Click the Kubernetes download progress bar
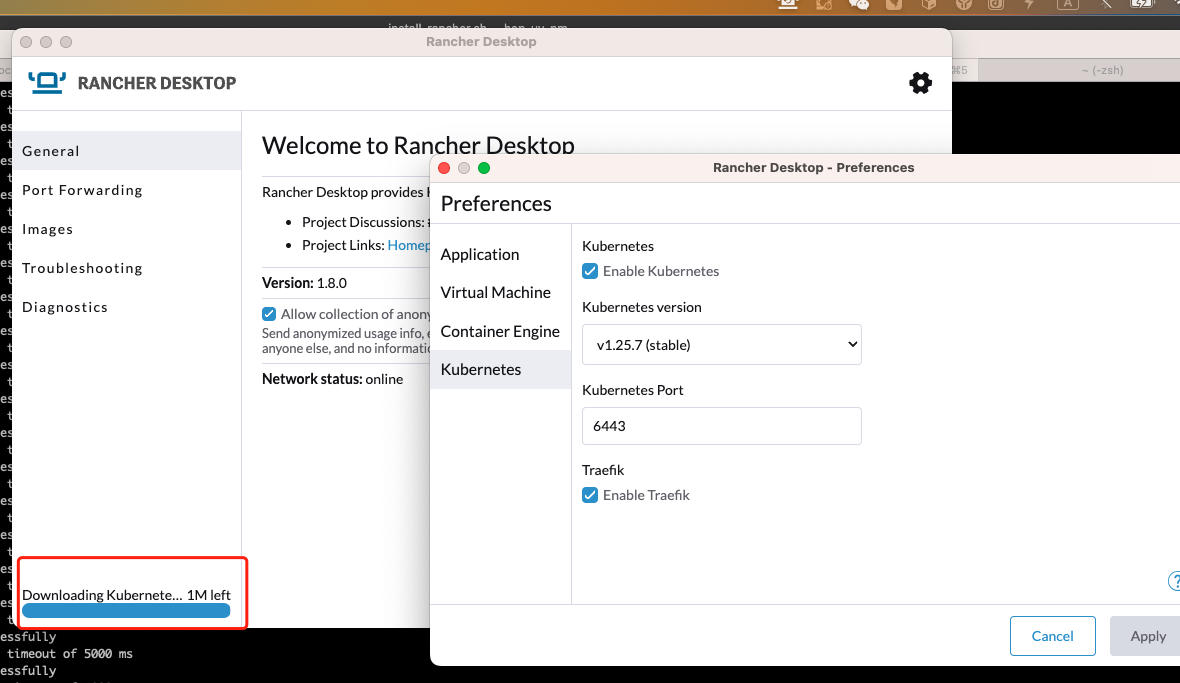Image resolution: width=1180 pixels, height=683 pixels. 125,610
